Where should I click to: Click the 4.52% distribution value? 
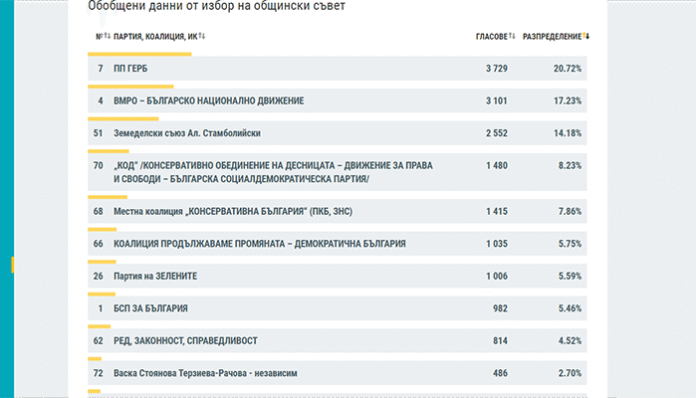pyautogui.click(x=570, y=341)
